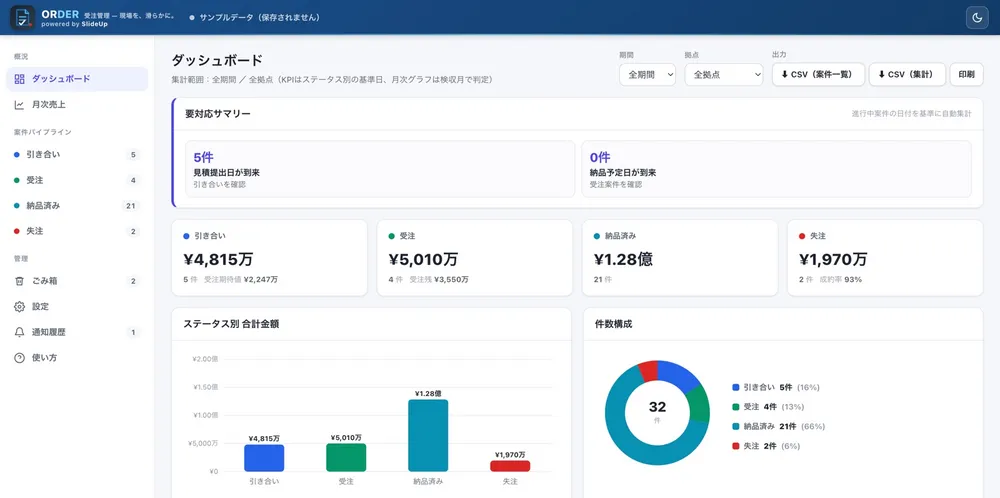Select 引き合い in the pipeline sidebar
The height and width of the screenshot is (498, 1000).
click(77, 154)
